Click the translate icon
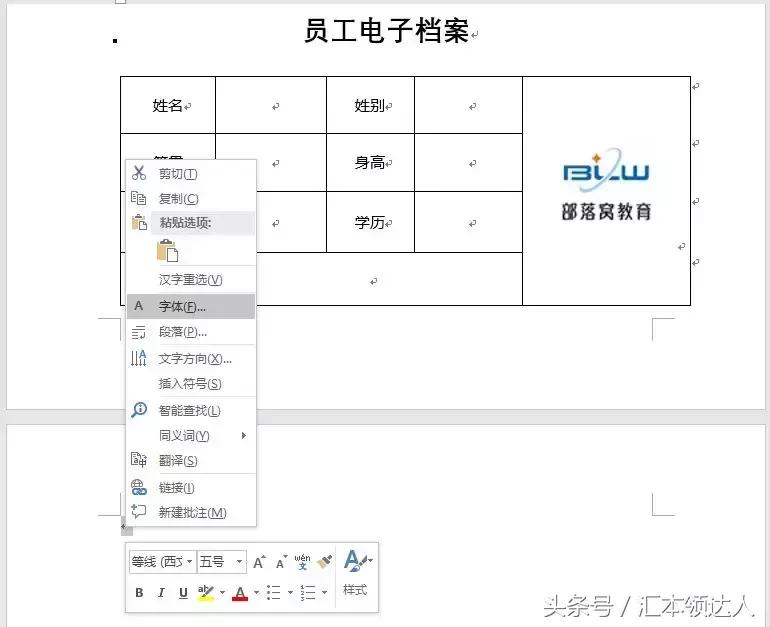The width and height of the screenshot is (770, 627). tap(139, 460)
